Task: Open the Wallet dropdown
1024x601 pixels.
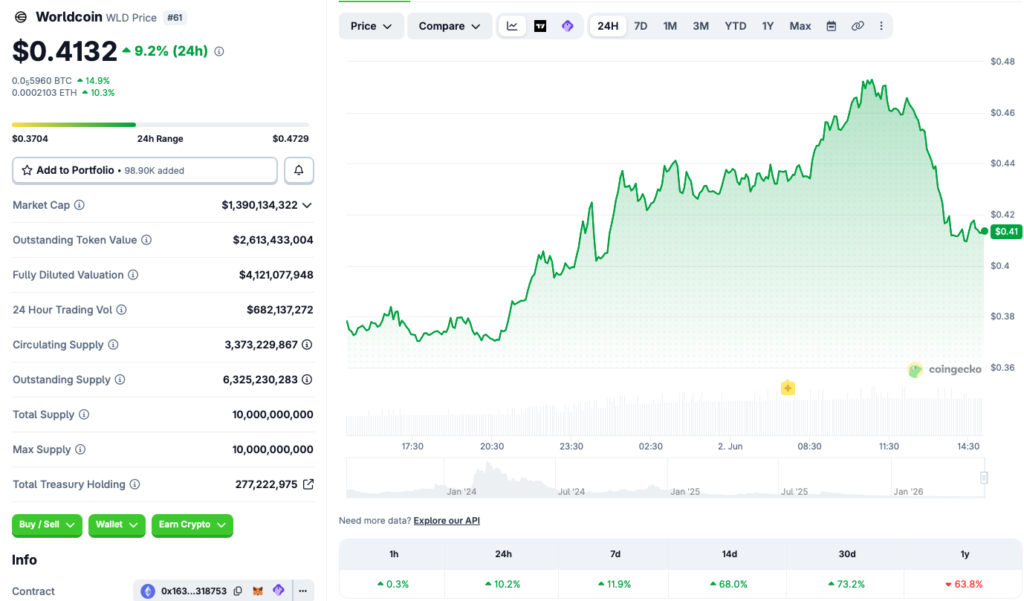Action: 117,525
